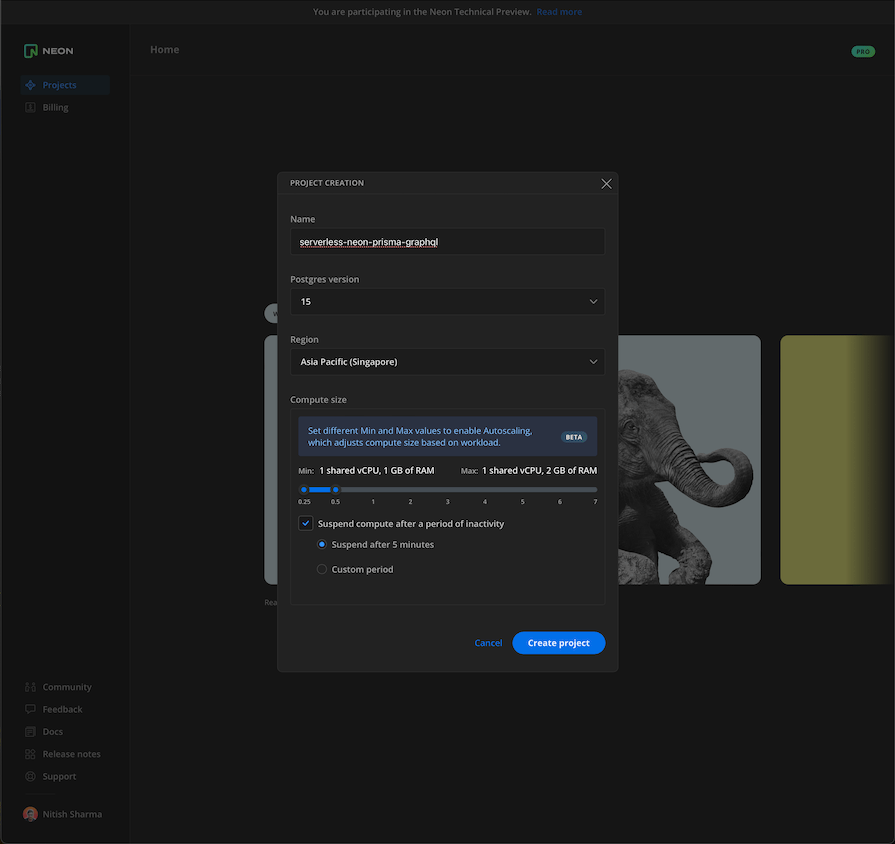Open the Docs page
895x844 pixels.
[51, 731]
